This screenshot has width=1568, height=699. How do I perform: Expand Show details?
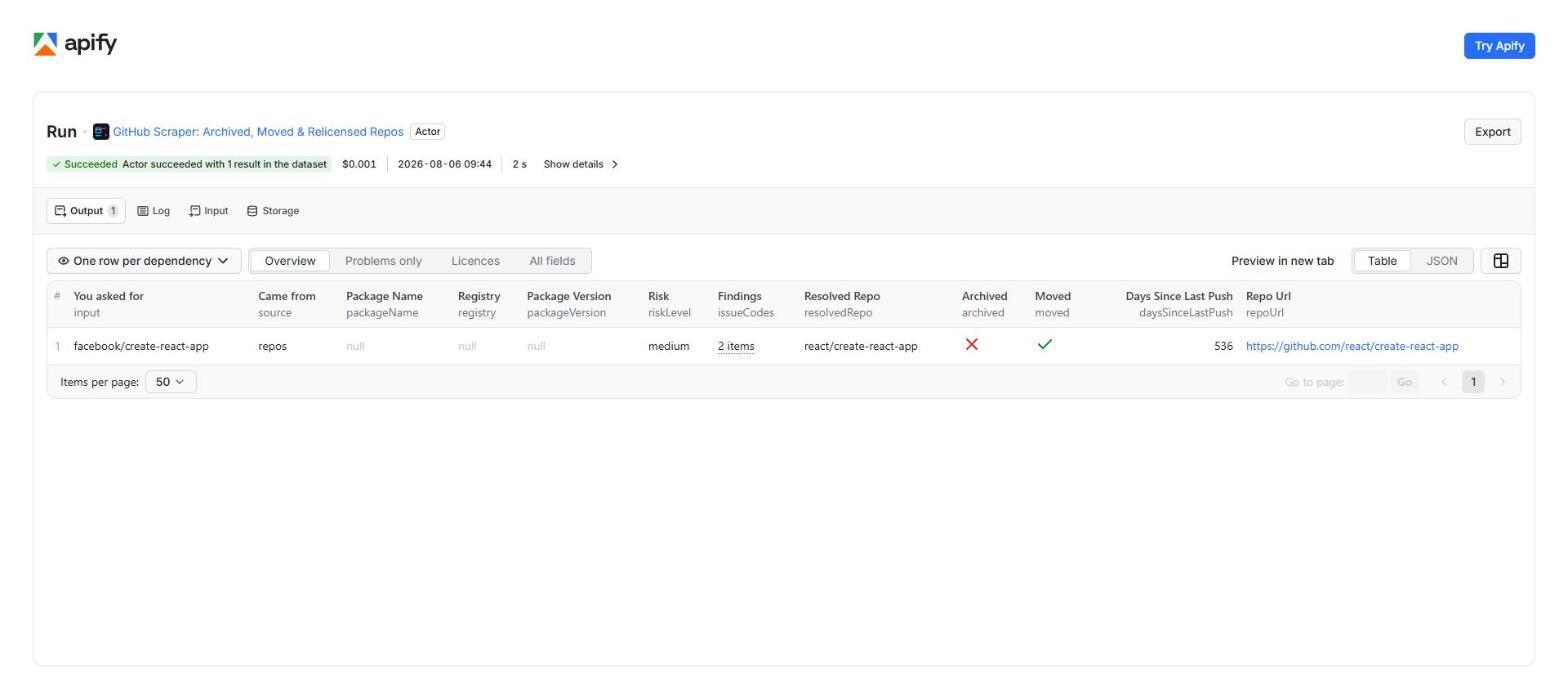[x=581, y=164]
